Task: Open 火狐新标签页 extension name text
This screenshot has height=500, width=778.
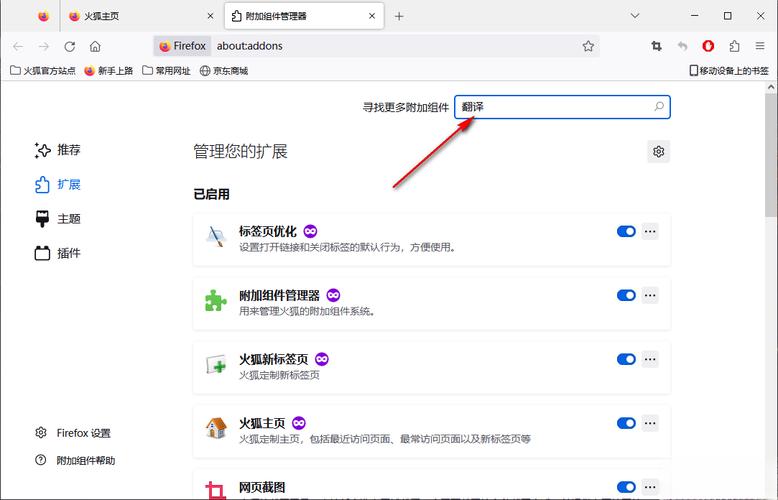Action: [273, 359]
